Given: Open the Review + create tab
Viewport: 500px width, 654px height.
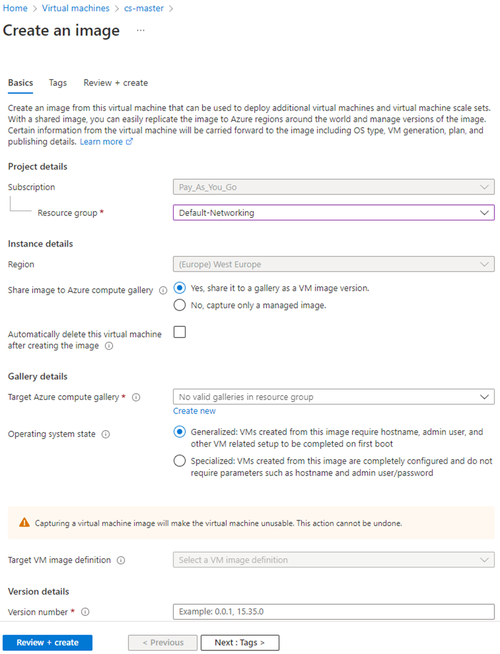Looking at the screenshot, I should point(116,83).
